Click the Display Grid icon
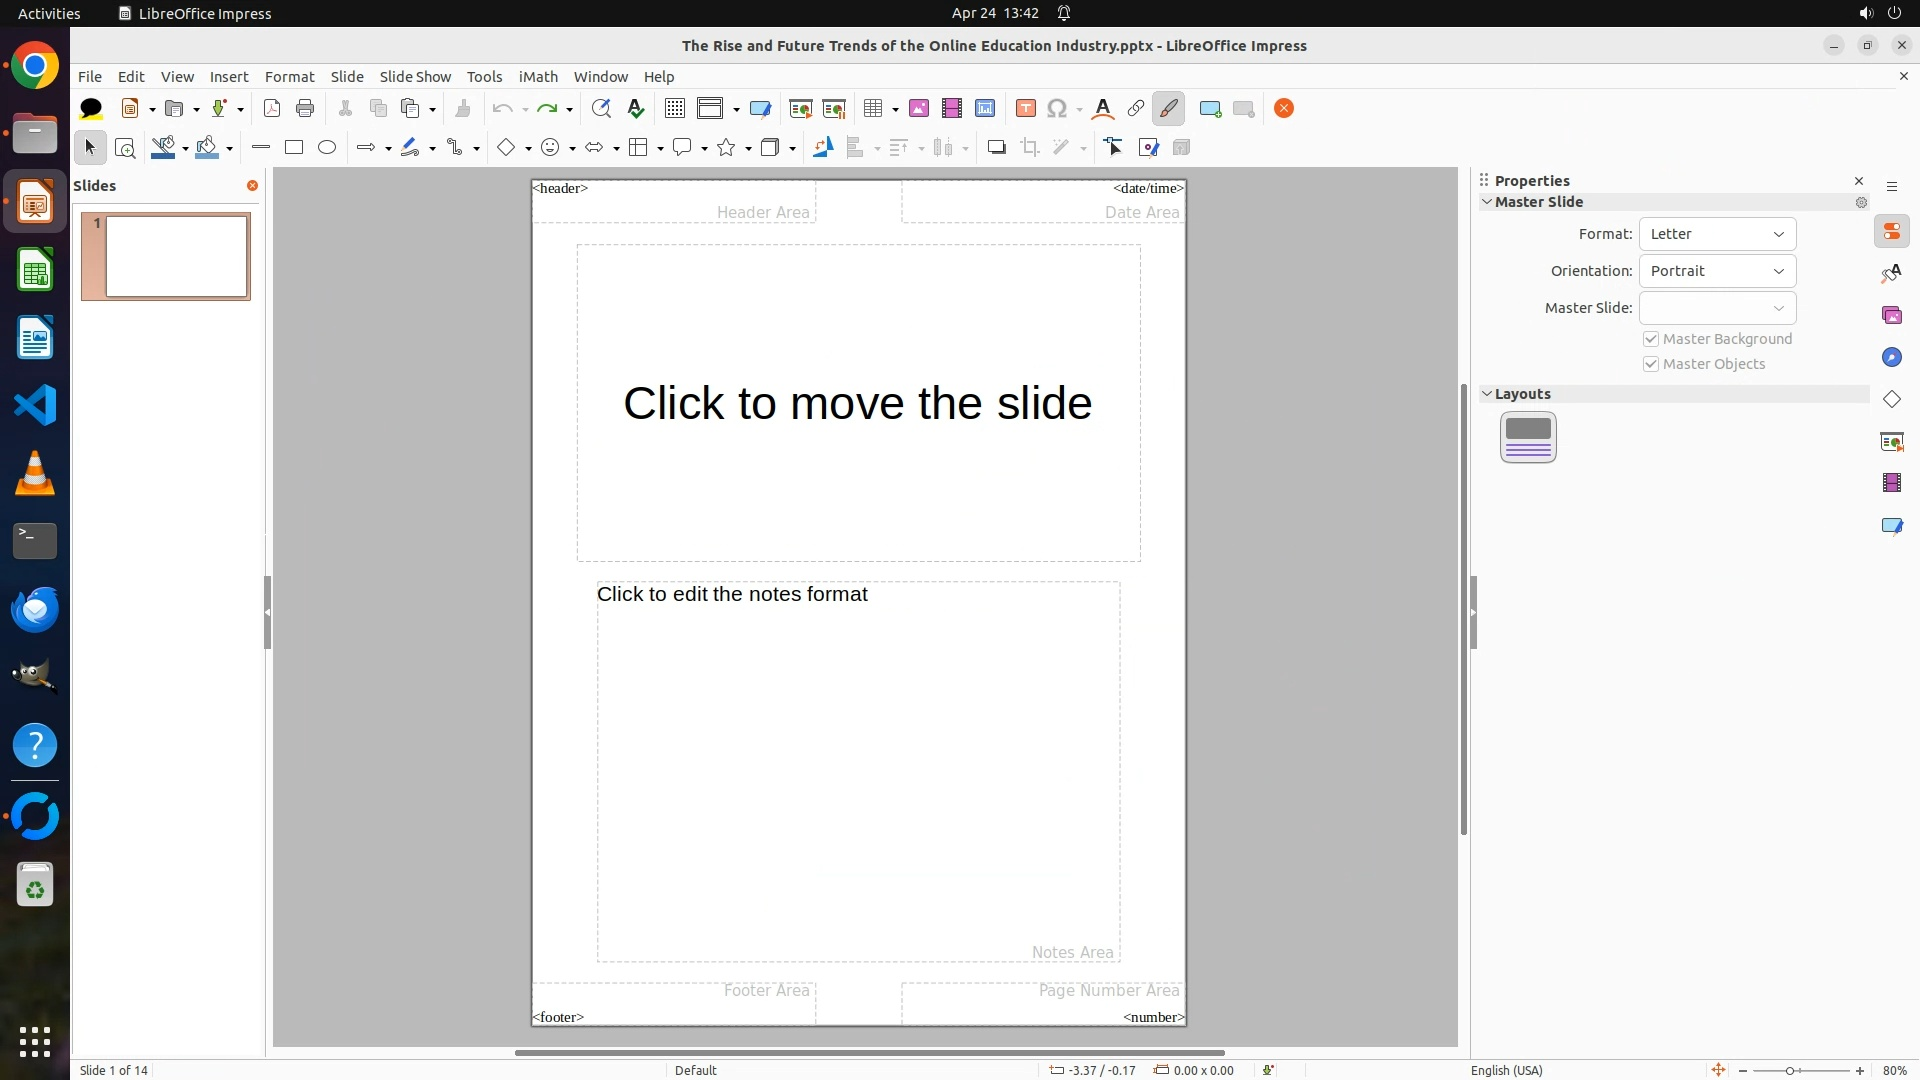The height and width of the screenshot is (1080, 1920). tap(675, 109)
